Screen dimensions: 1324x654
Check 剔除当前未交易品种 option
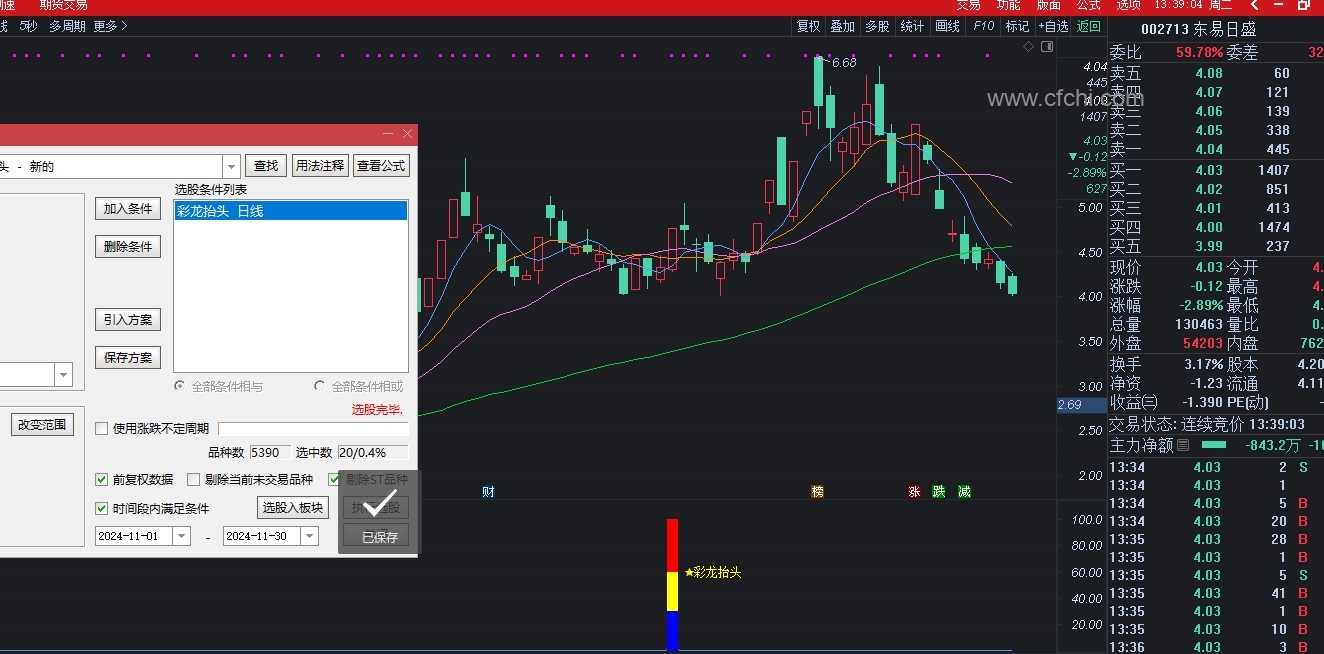pyautogui.click(x=194, y=479)
